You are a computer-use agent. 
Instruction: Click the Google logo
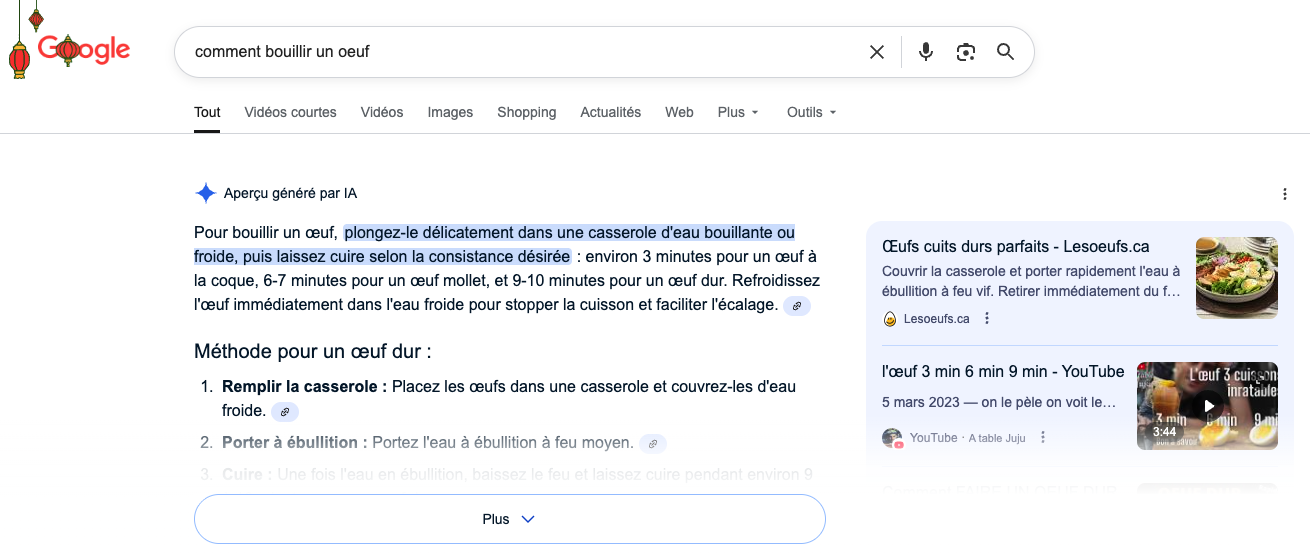[84, 49]
